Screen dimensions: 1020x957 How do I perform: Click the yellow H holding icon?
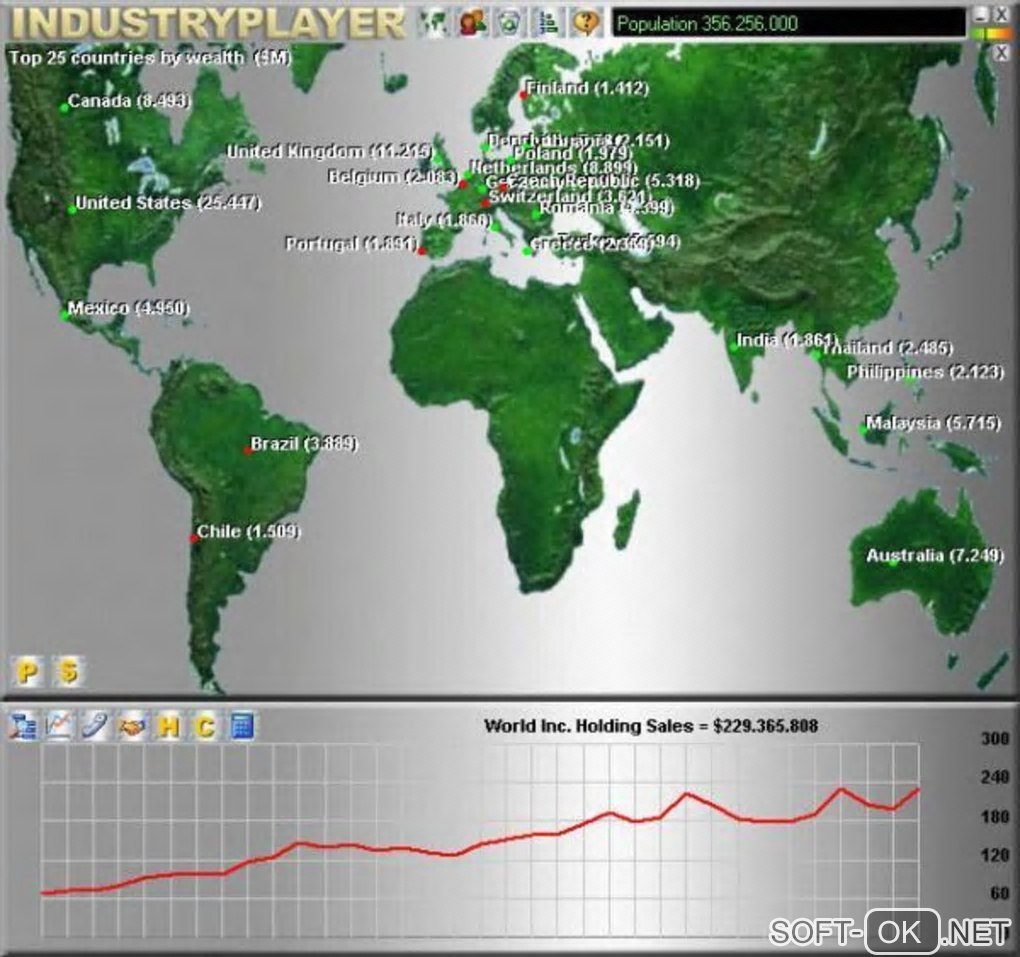pos(168,726)
